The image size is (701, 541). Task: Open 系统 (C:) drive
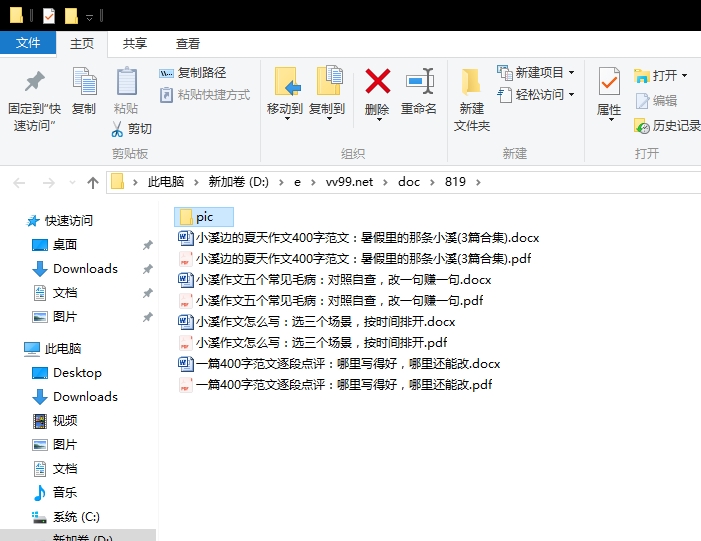pyautogui.click(x=66, y=516)
